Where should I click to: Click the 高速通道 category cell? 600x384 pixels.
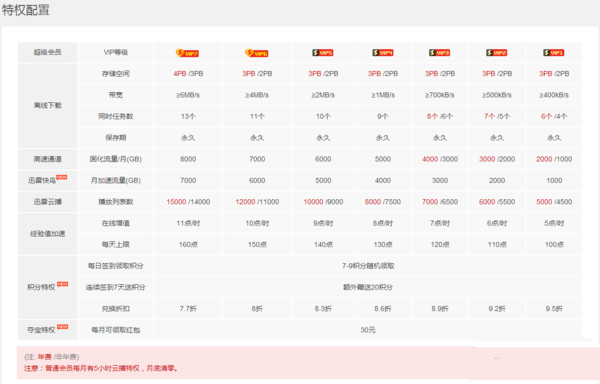click(x=47, y=159)
